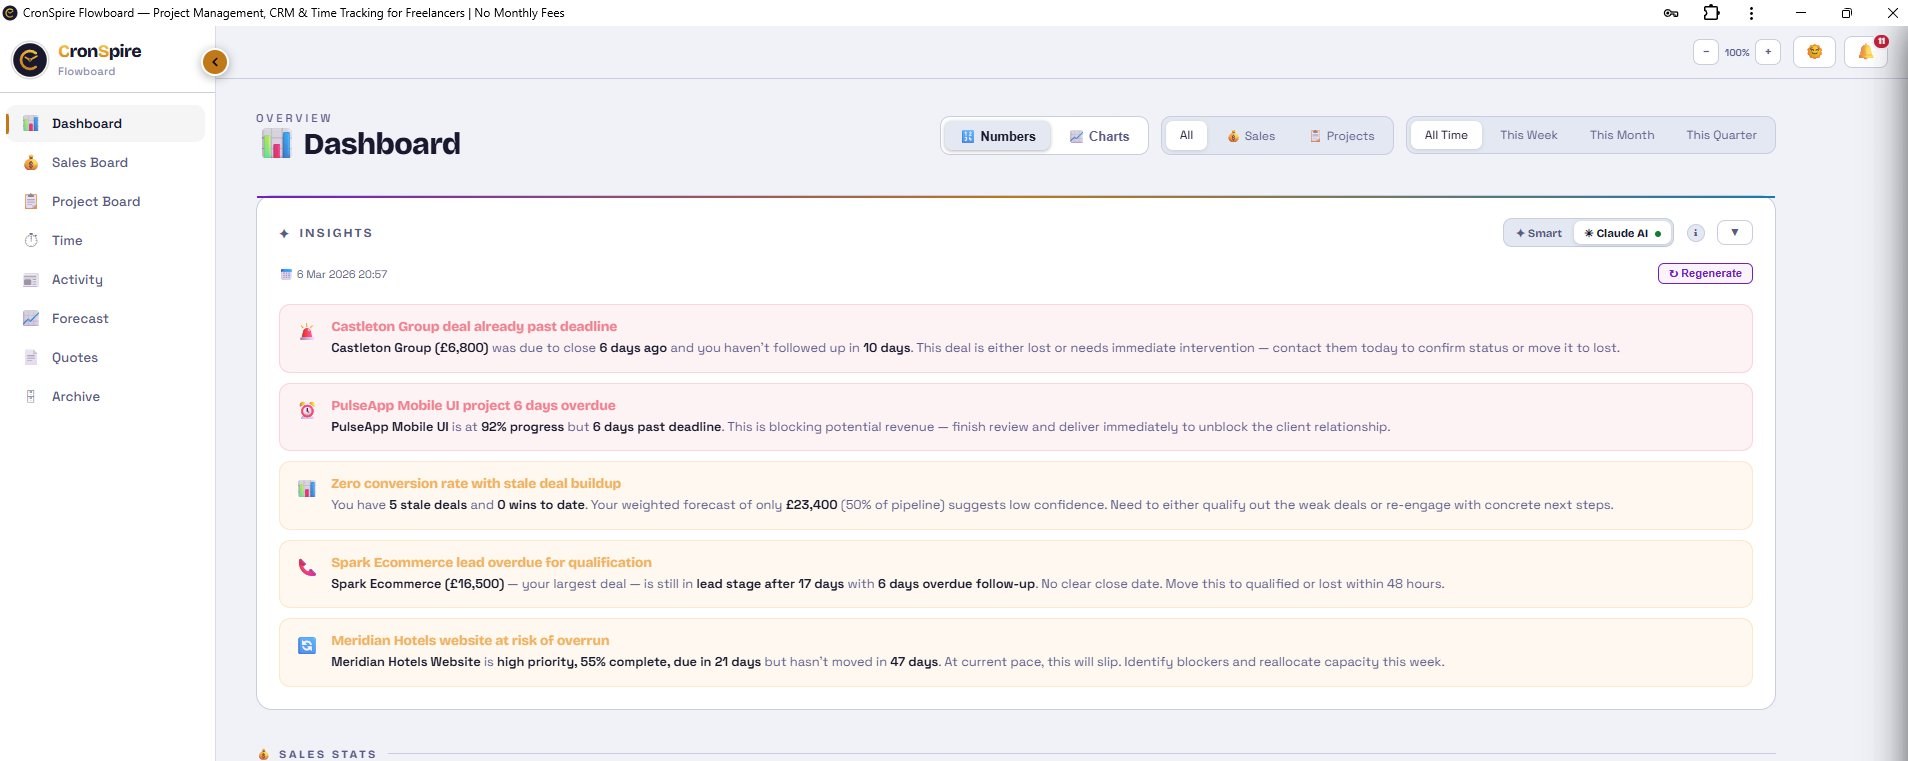Click the bar chart icon on Zero conversion insight
Image resolution: width=1908 pixels, height=761 pixels.
click(307, 489)
